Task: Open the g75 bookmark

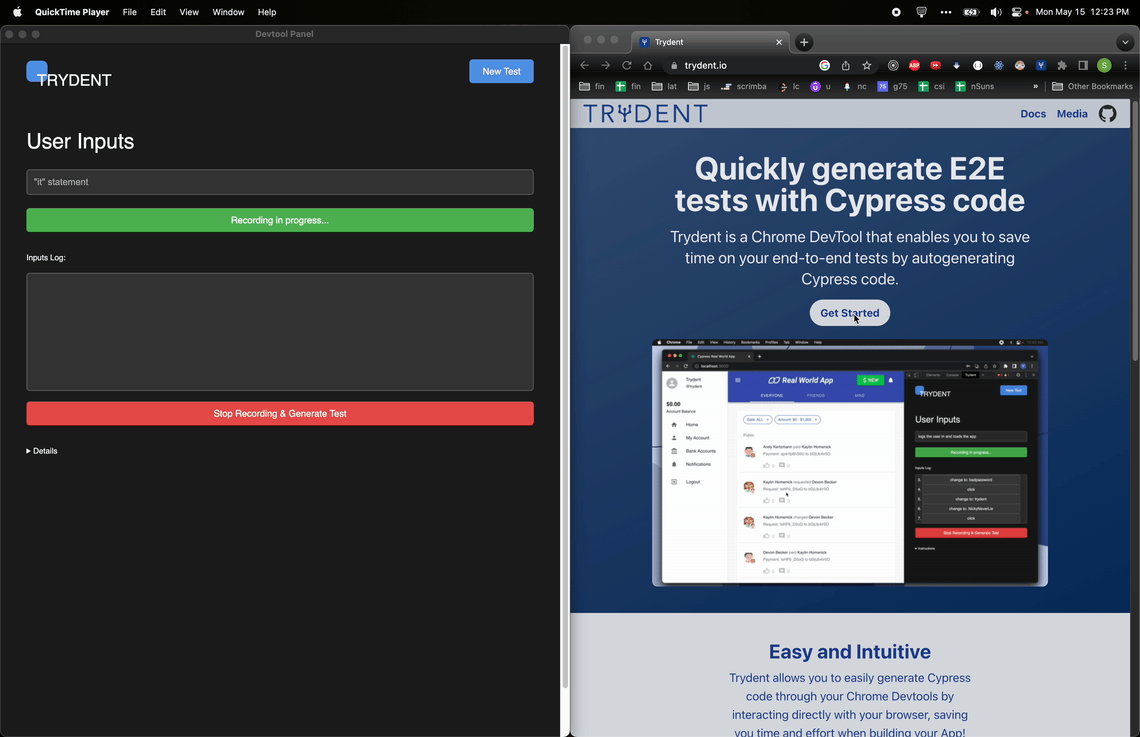Action: tap(892, 86)
